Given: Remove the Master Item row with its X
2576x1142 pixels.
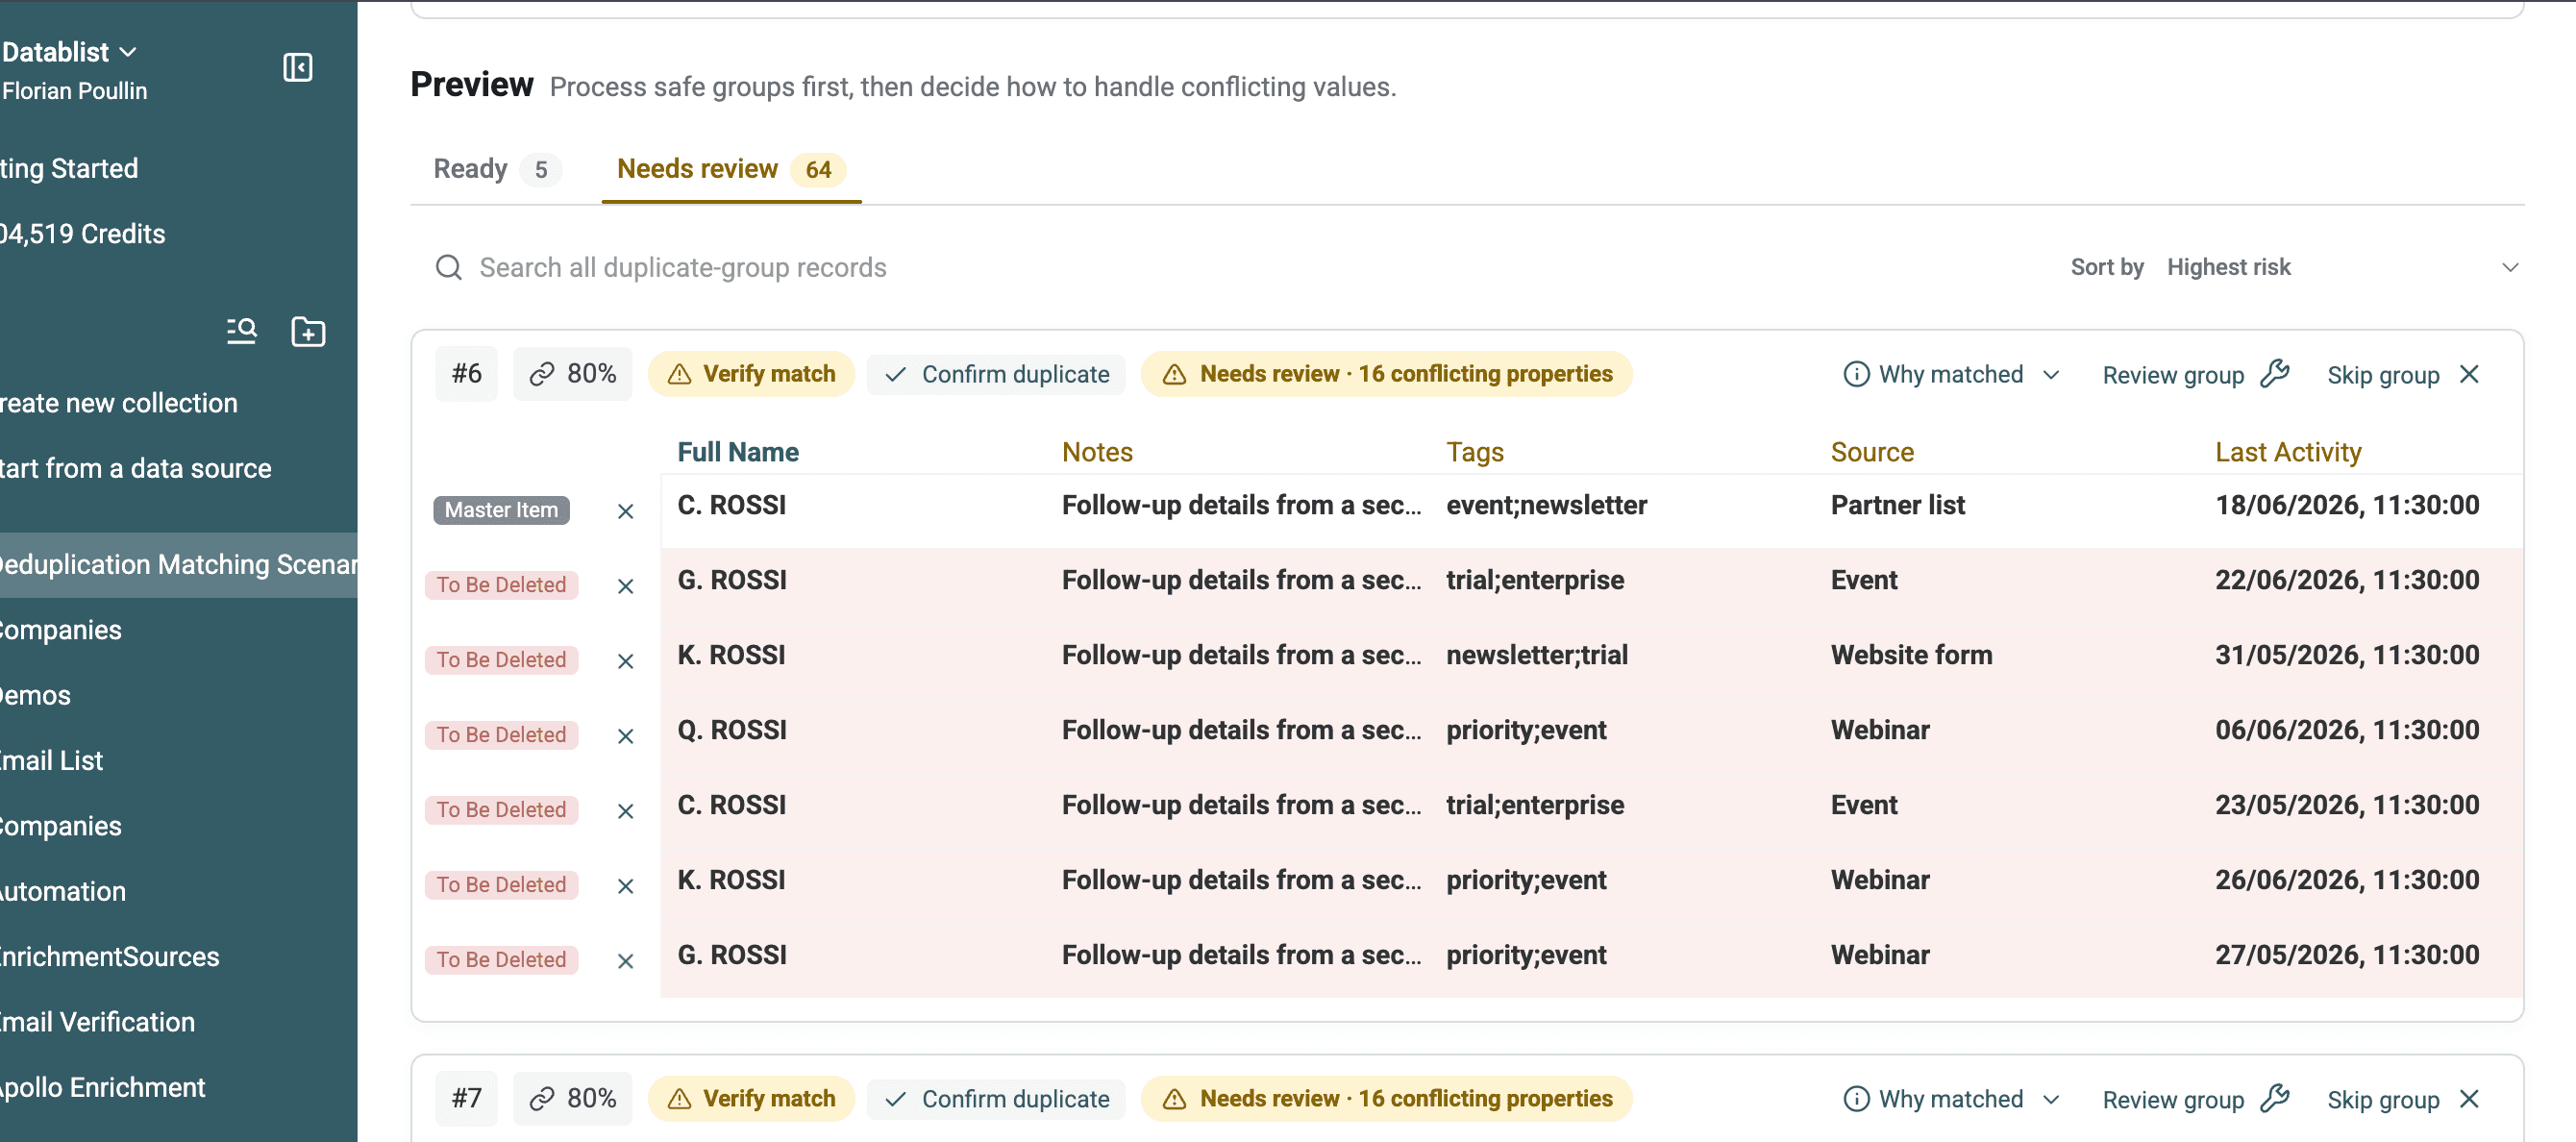Looking at the screenshot, I should tap(626, 511).
